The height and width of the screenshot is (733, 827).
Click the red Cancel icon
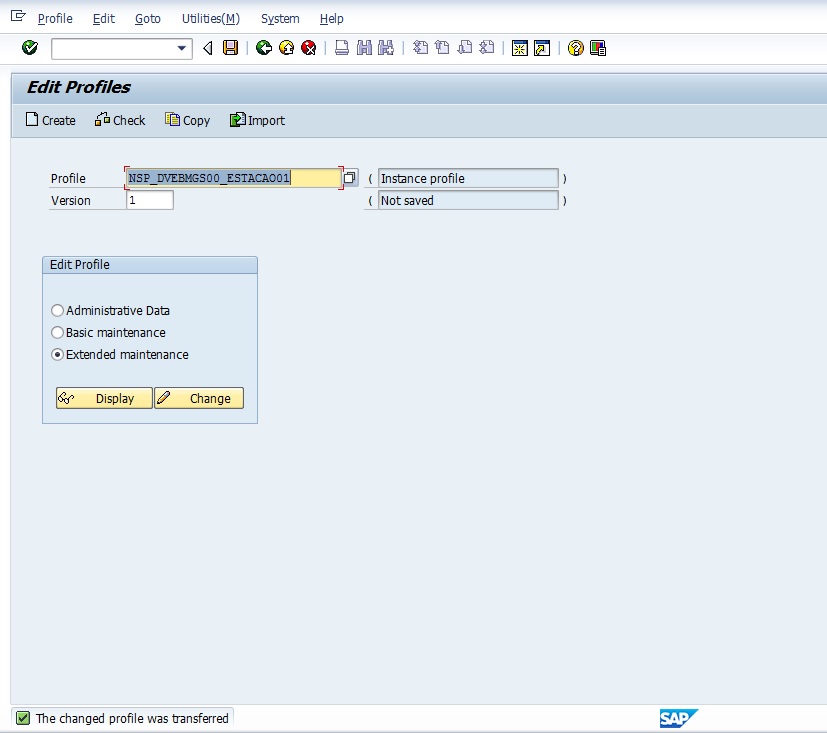coord(309,48)
